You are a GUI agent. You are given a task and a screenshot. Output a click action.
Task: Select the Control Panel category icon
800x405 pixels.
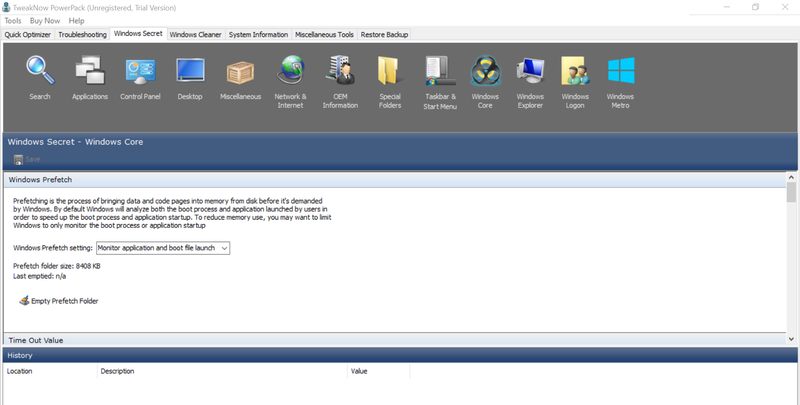tap(140, 70)
